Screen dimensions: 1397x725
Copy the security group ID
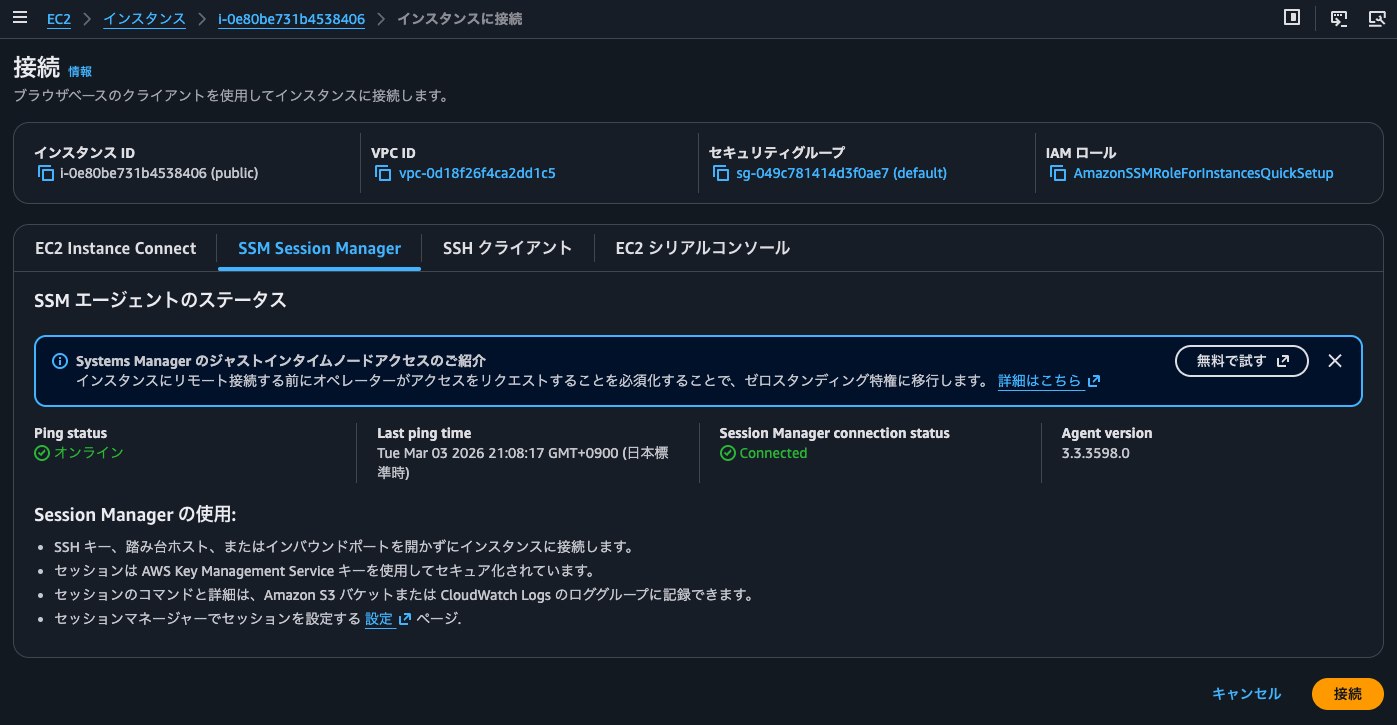(722, 172)
